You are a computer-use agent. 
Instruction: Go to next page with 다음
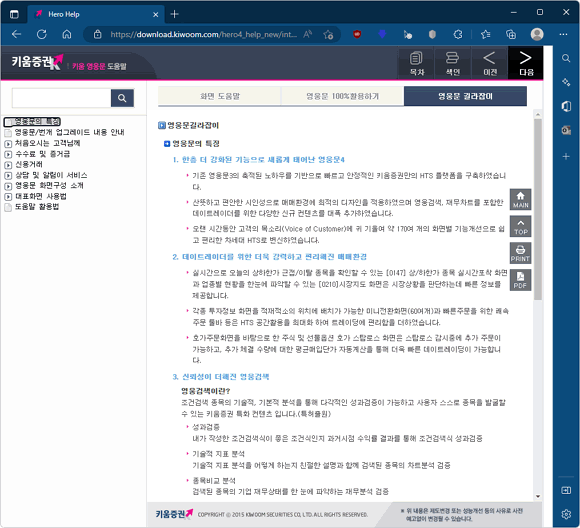(x=526, y=63)
